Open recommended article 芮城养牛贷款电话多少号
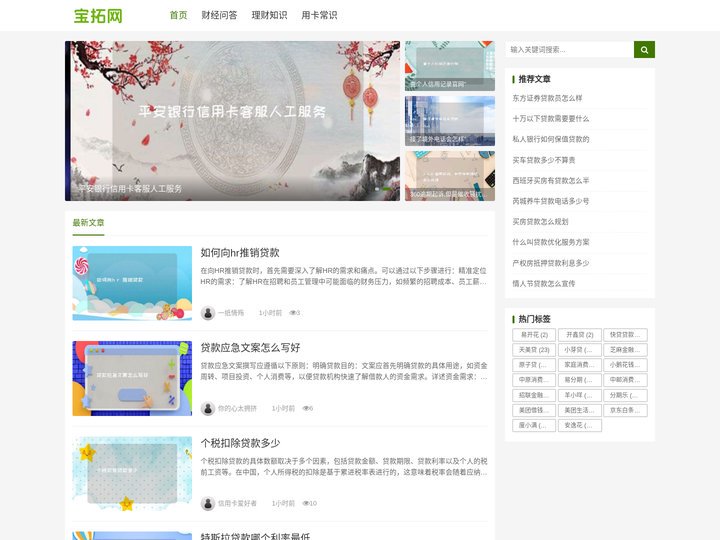Image resolution: width=720 pixels, height=540 pixels. coord(551,201)
